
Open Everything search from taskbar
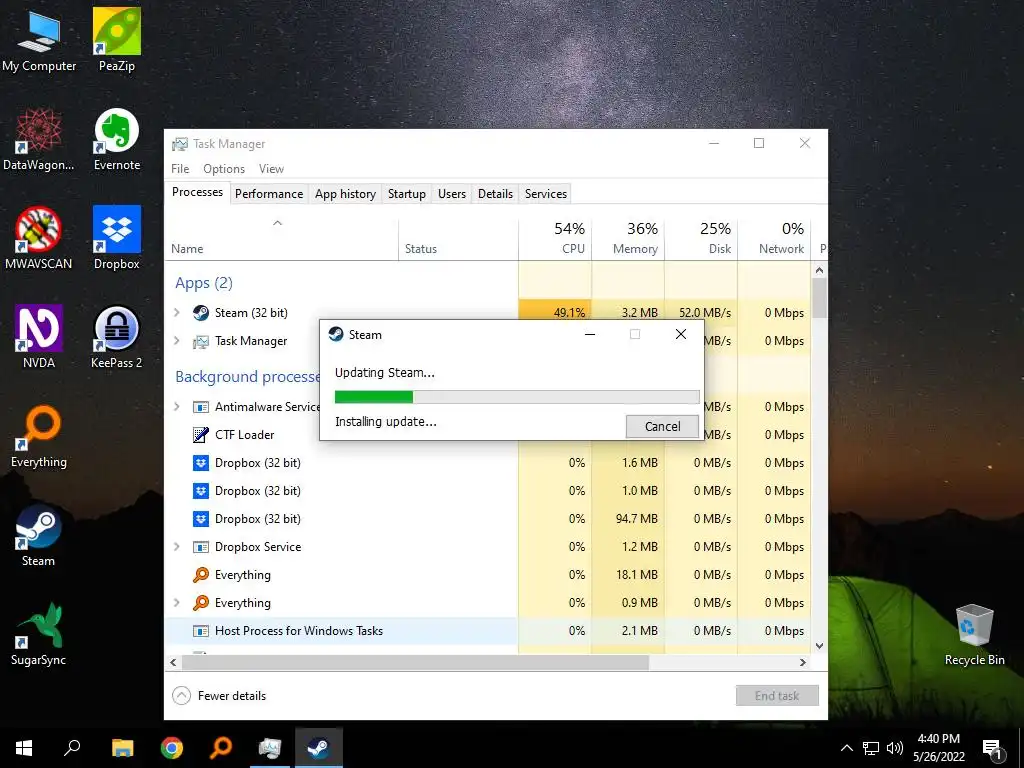[221, 747]
